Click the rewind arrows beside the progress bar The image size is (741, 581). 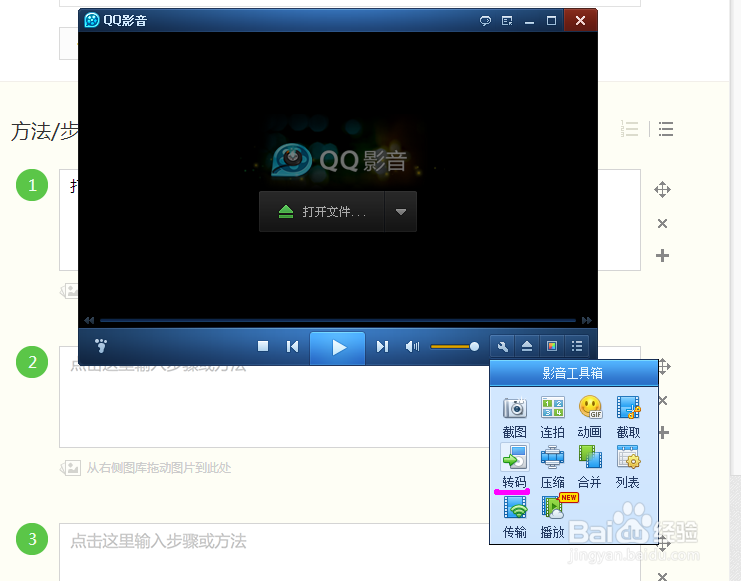click(89, 321)
